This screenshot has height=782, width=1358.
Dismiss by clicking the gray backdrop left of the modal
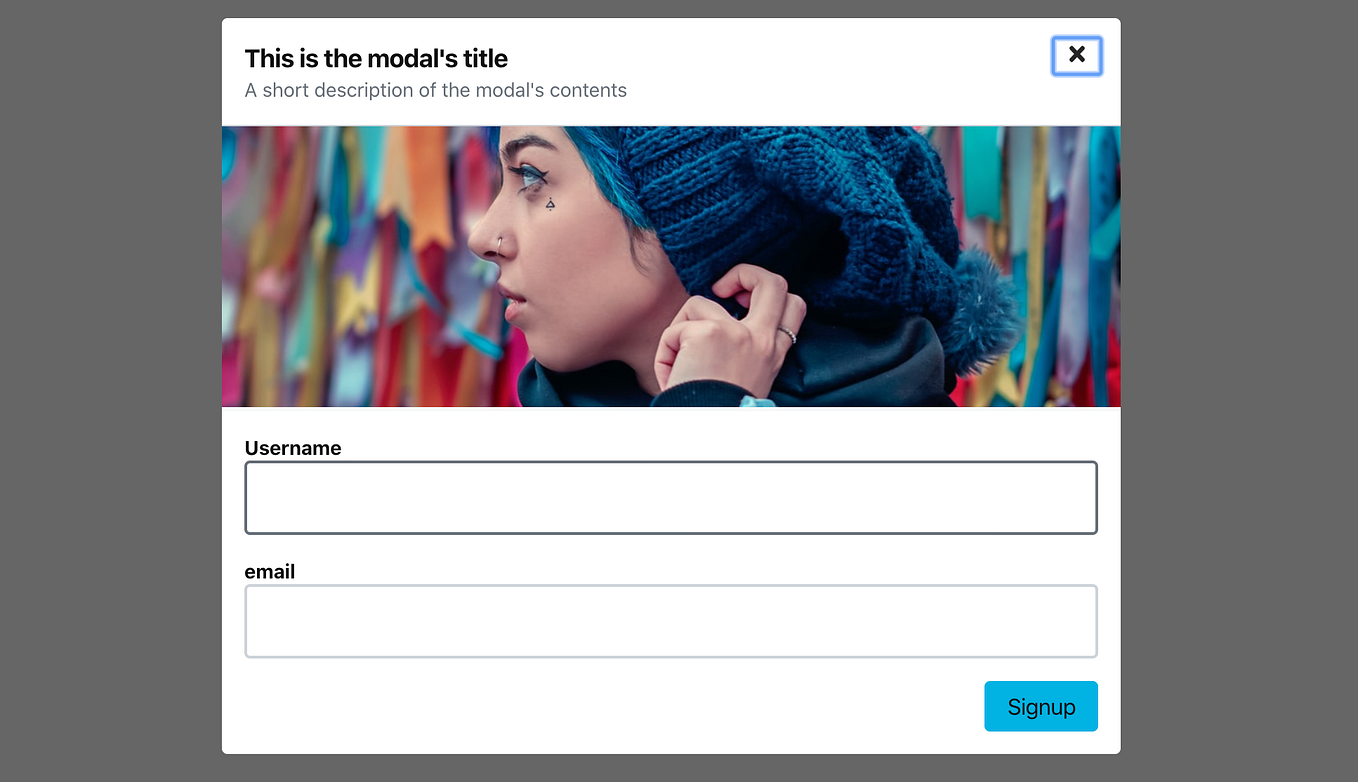tap(110, 390)
